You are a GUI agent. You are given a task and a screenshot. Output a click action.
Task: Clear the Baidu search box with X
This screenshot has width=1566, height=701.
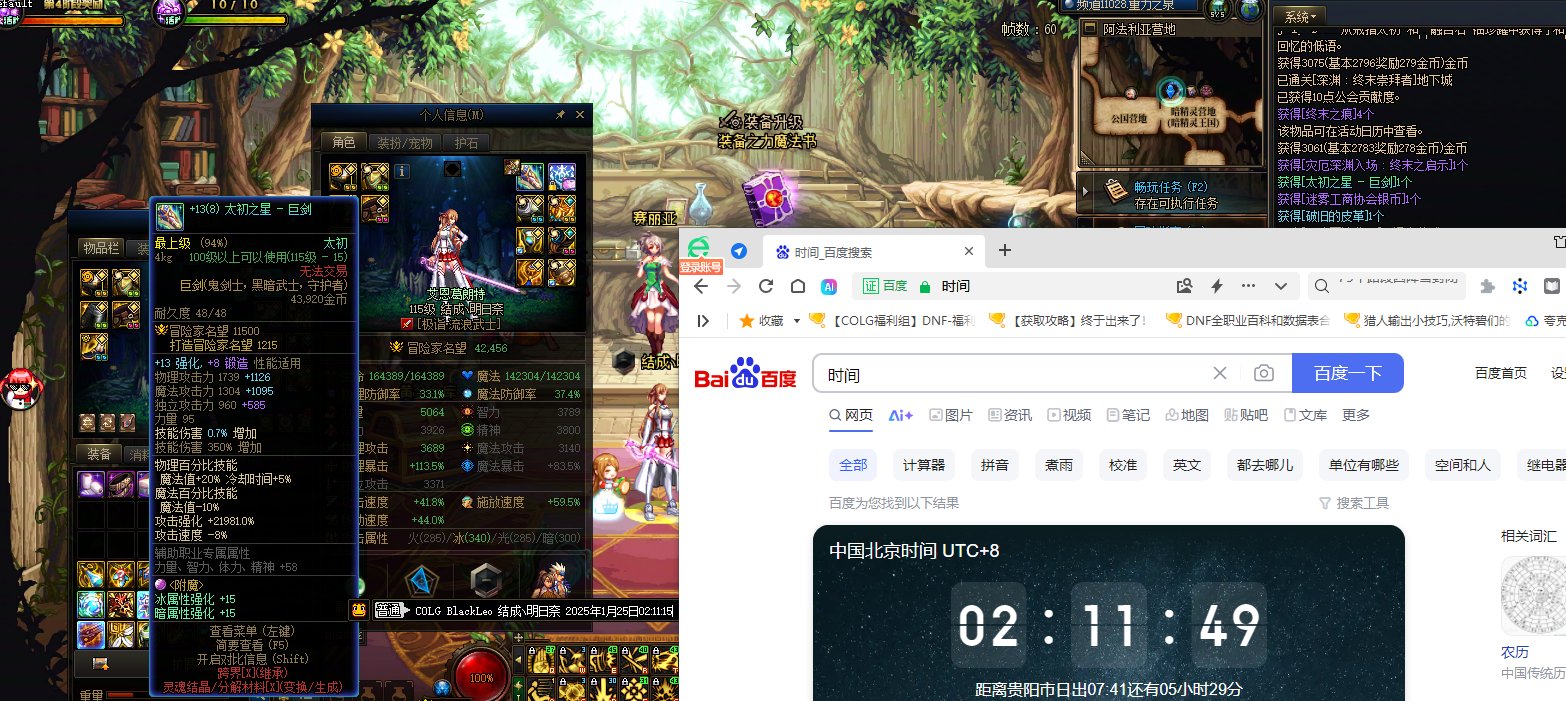[1219, 373]
